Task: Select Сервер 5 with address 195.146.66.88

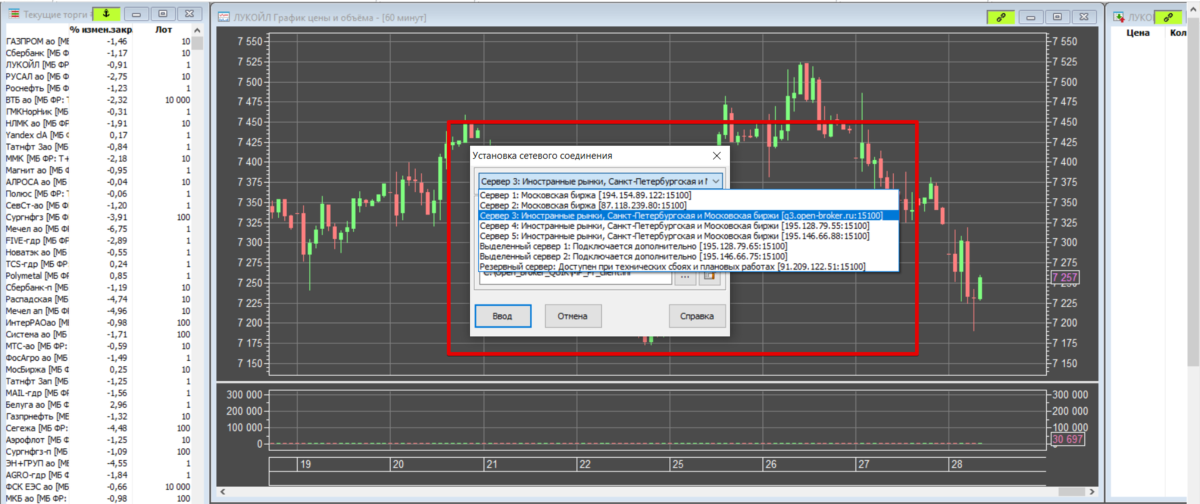Action: point(689,235)
